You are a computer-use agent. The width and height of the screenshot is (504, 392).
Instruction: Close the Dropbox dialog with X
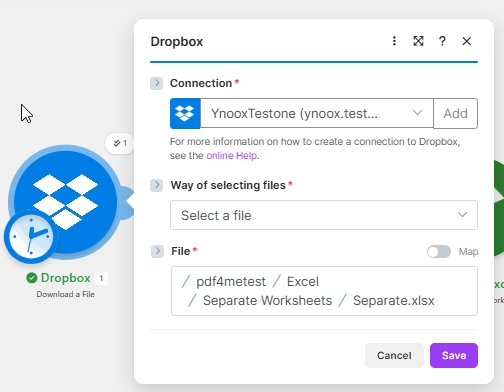click(x=467, y=41)
